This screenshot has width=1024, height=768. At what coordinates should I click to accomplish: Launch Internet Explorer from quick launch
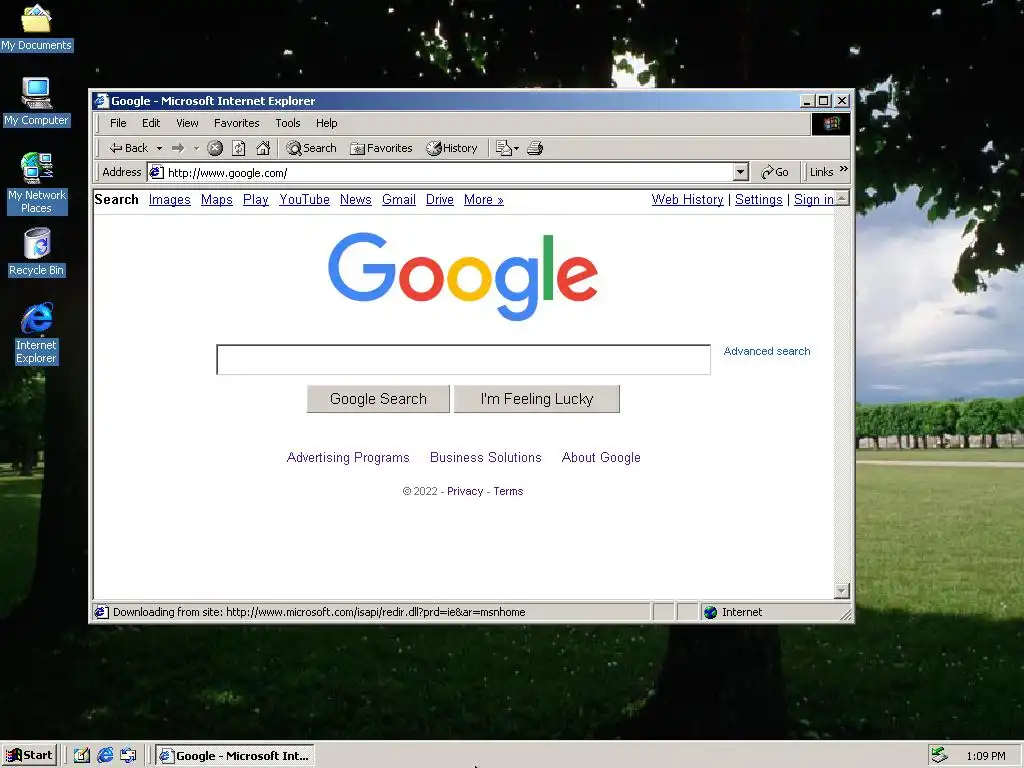105,756
